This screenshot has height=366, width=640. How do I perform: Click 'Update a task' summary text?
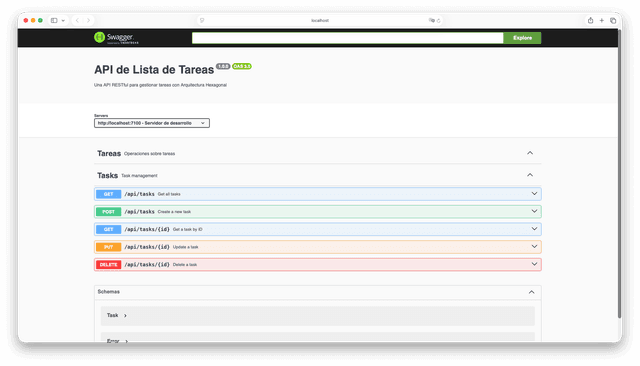click(x=185, y=247)
